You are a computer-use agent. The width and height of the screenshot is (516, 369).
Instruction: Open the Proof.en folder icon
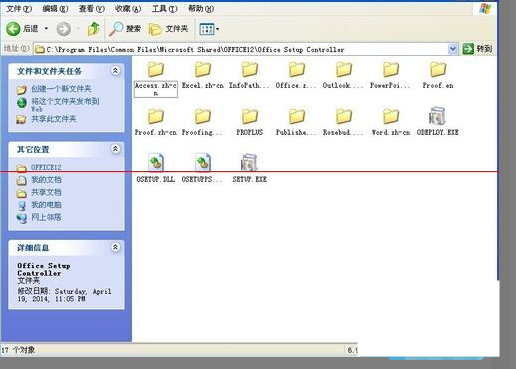tap(438, 69)
